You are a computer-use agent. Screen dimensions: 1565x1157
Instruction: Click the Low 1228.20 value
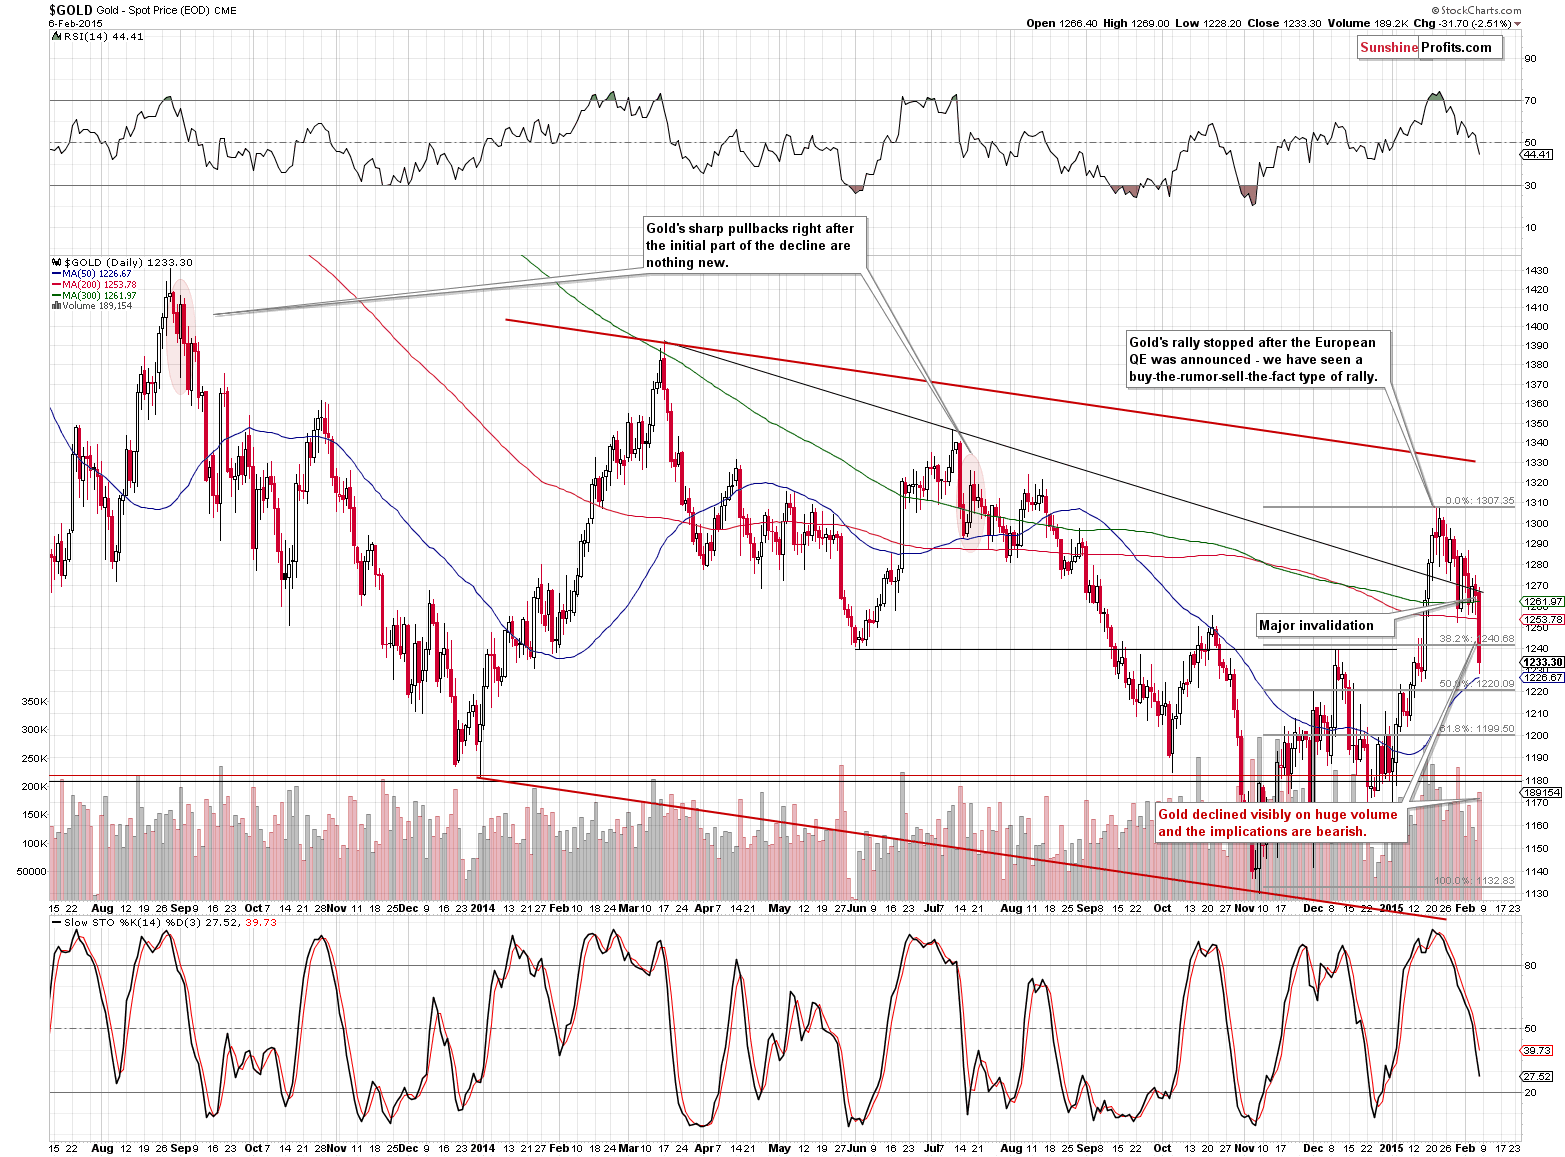click(1208, 23)
